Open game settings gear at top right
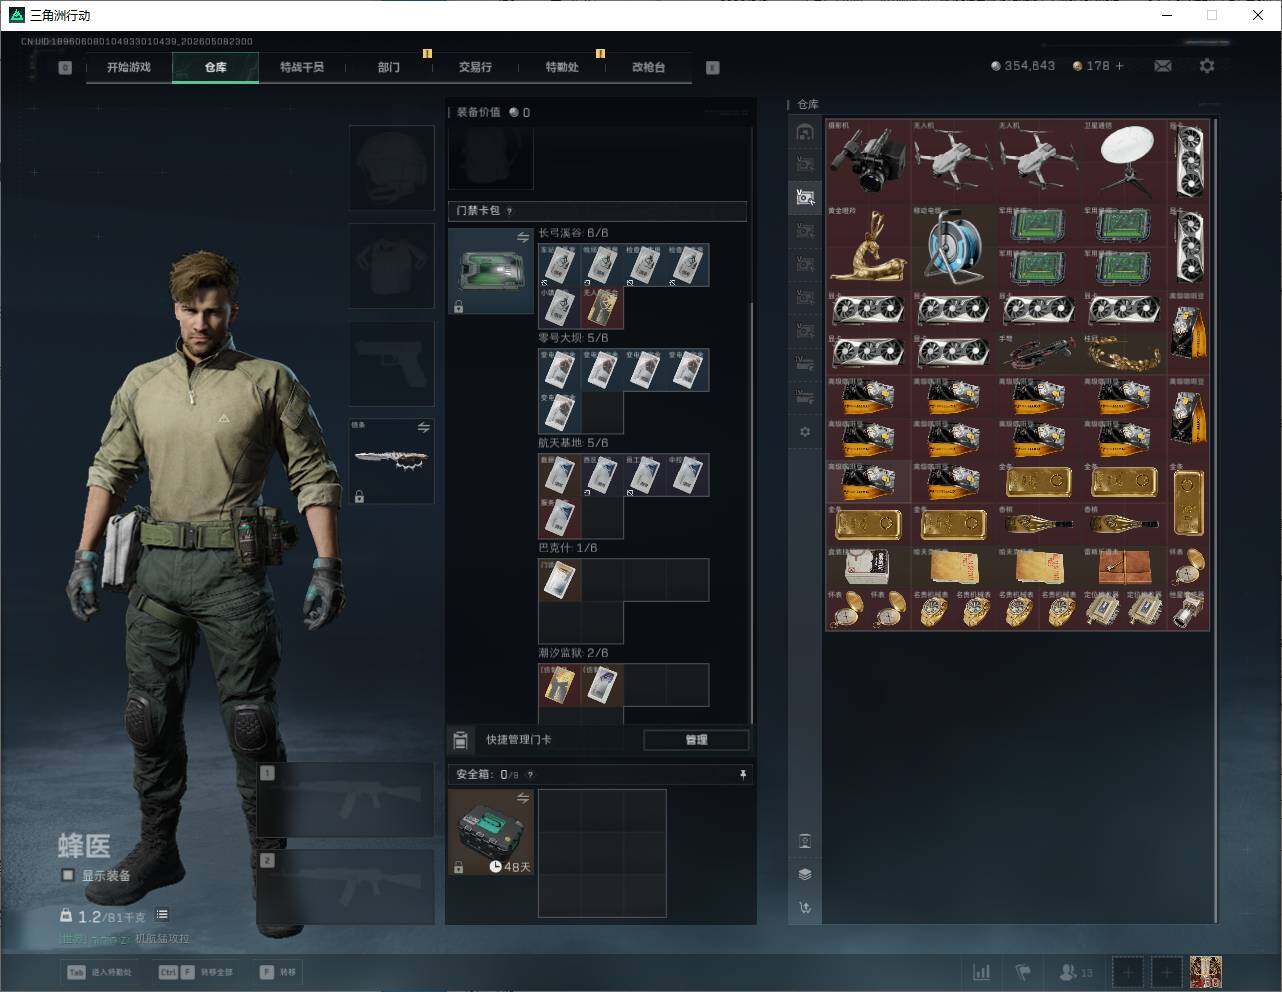Viewport: 1282px width, 992px height. pyautogui.click(x=1207, y=66)
